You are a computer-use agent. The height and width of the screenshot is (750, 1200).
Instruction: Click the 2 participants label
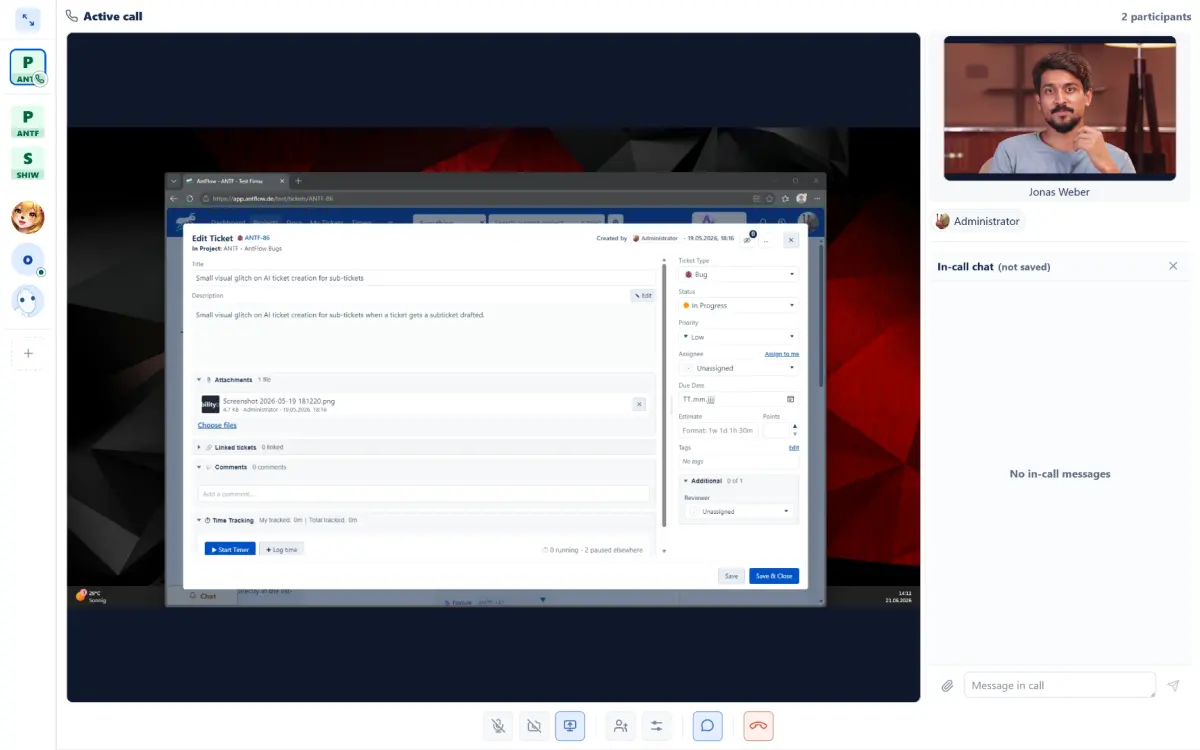(1156, 17)
